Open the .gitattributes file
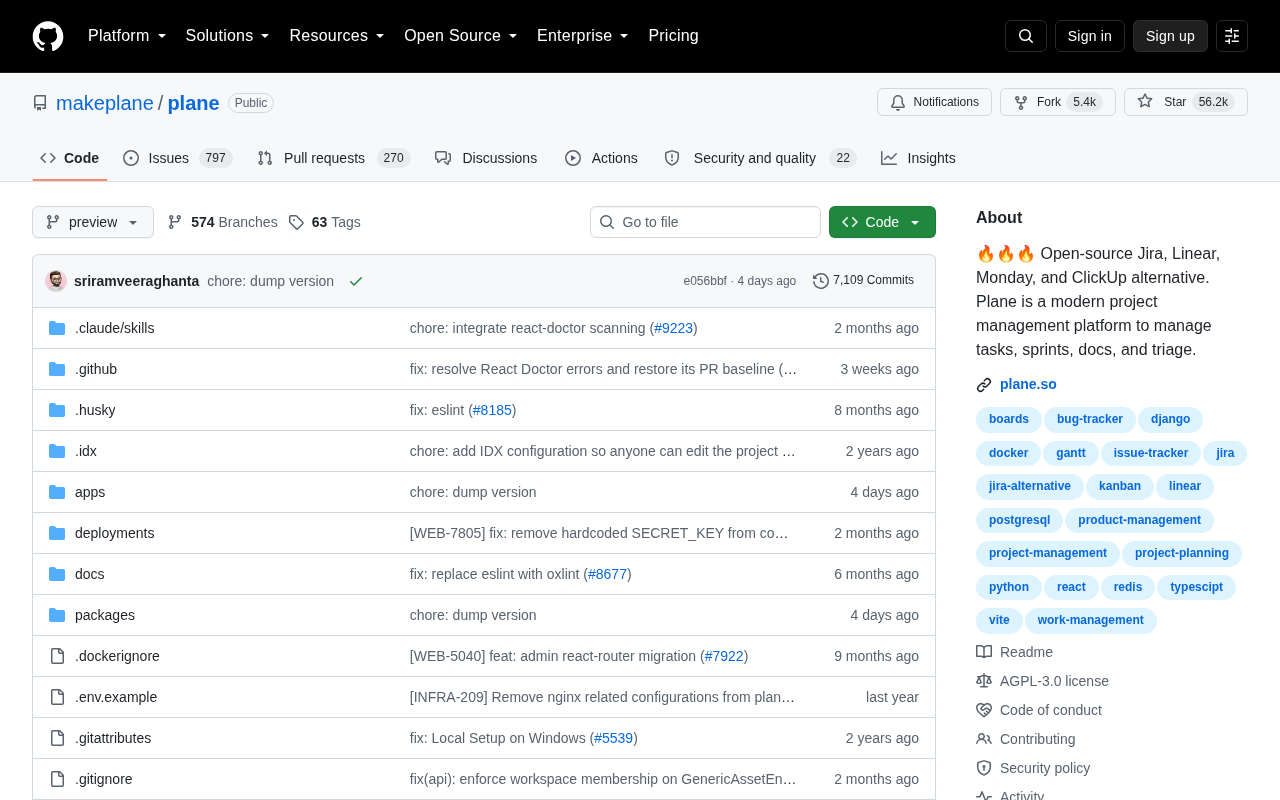 click(x=113, y=738)
